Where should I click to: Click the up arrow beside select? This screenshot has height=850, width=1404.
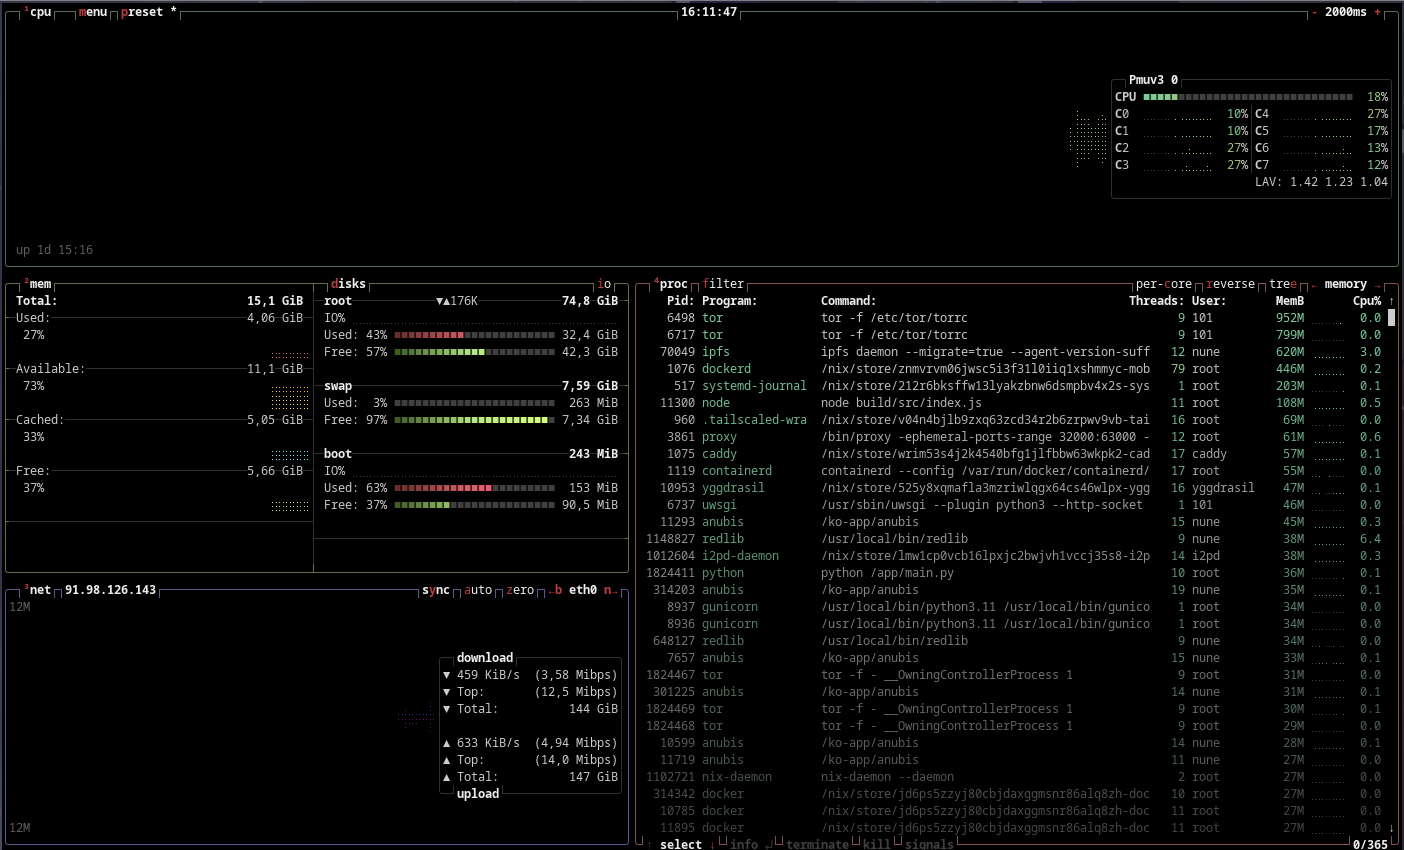tap(649, 845)
